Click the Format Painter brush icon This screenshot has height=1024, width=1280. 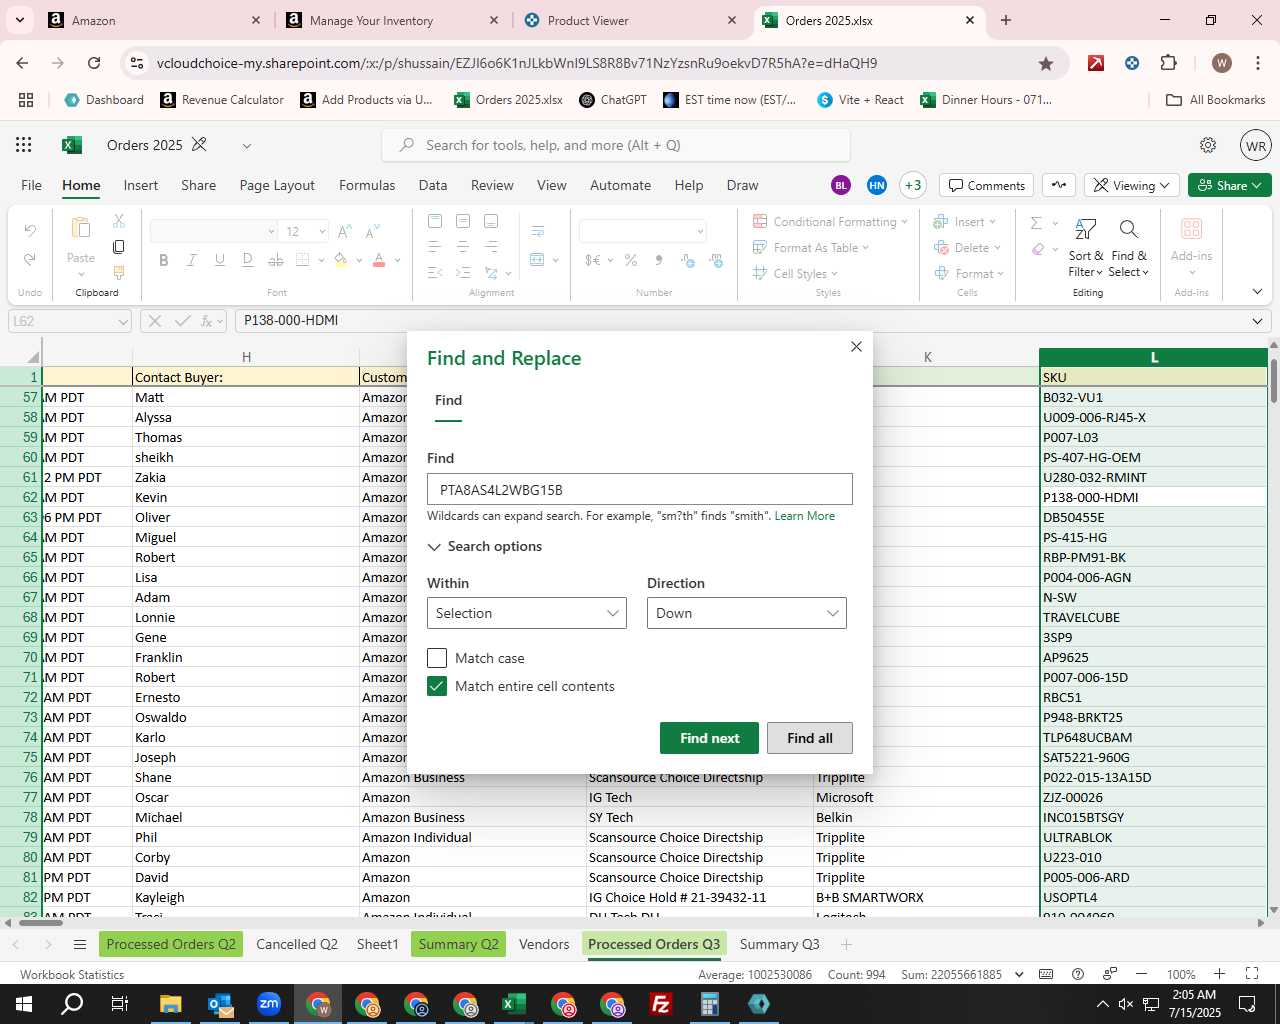coord(119,272)
